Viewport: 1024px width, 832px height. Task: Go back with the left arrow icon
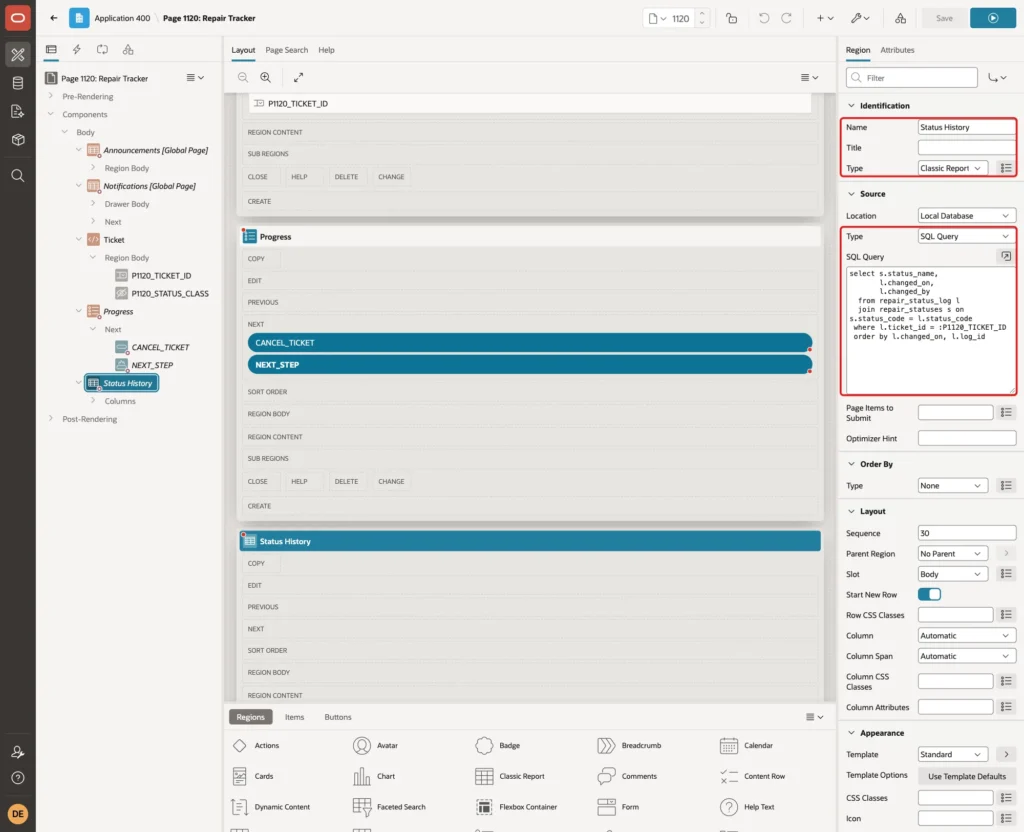(x=54, y=18)
